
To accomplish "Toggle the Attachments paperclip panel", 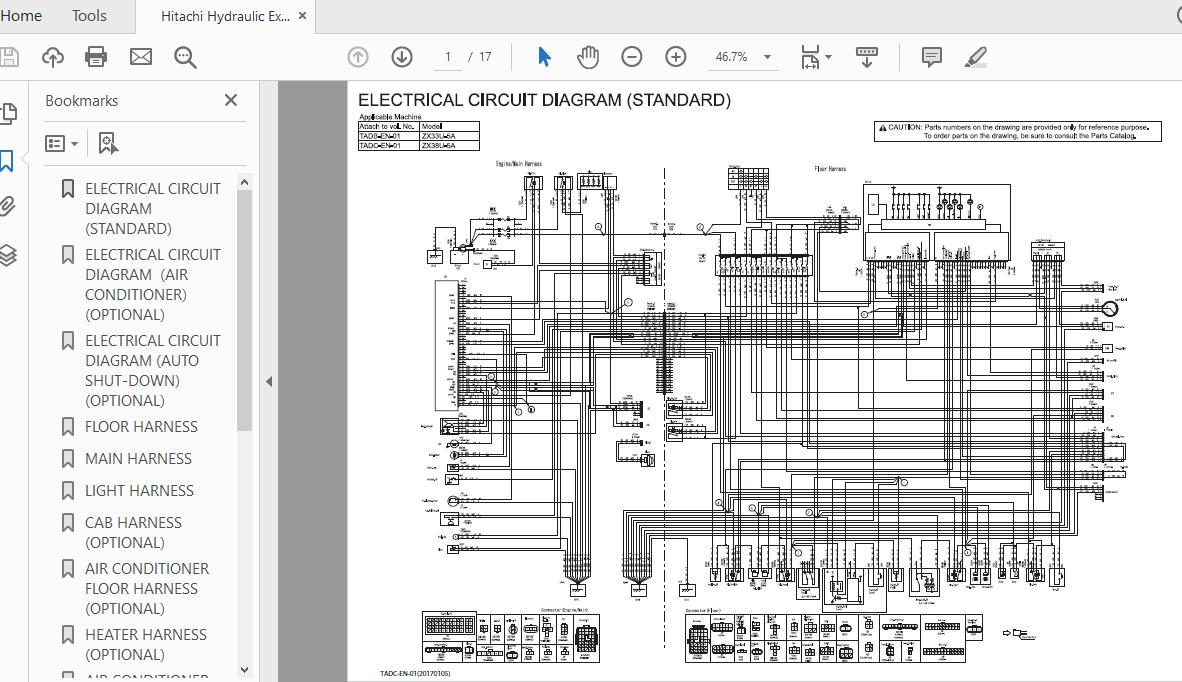I will 8,207.
